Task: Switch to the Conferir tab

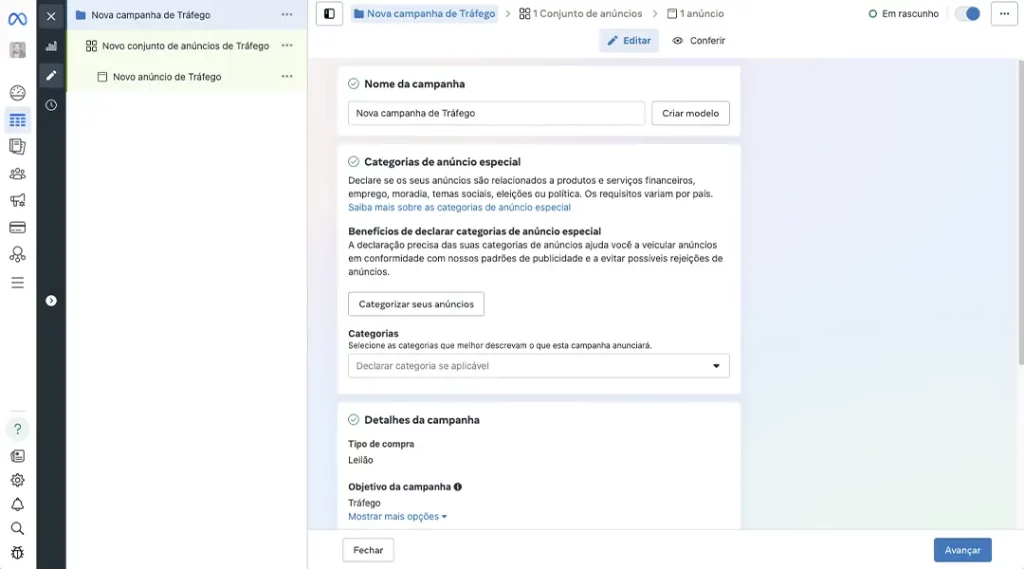Action: tap(698, 41)
